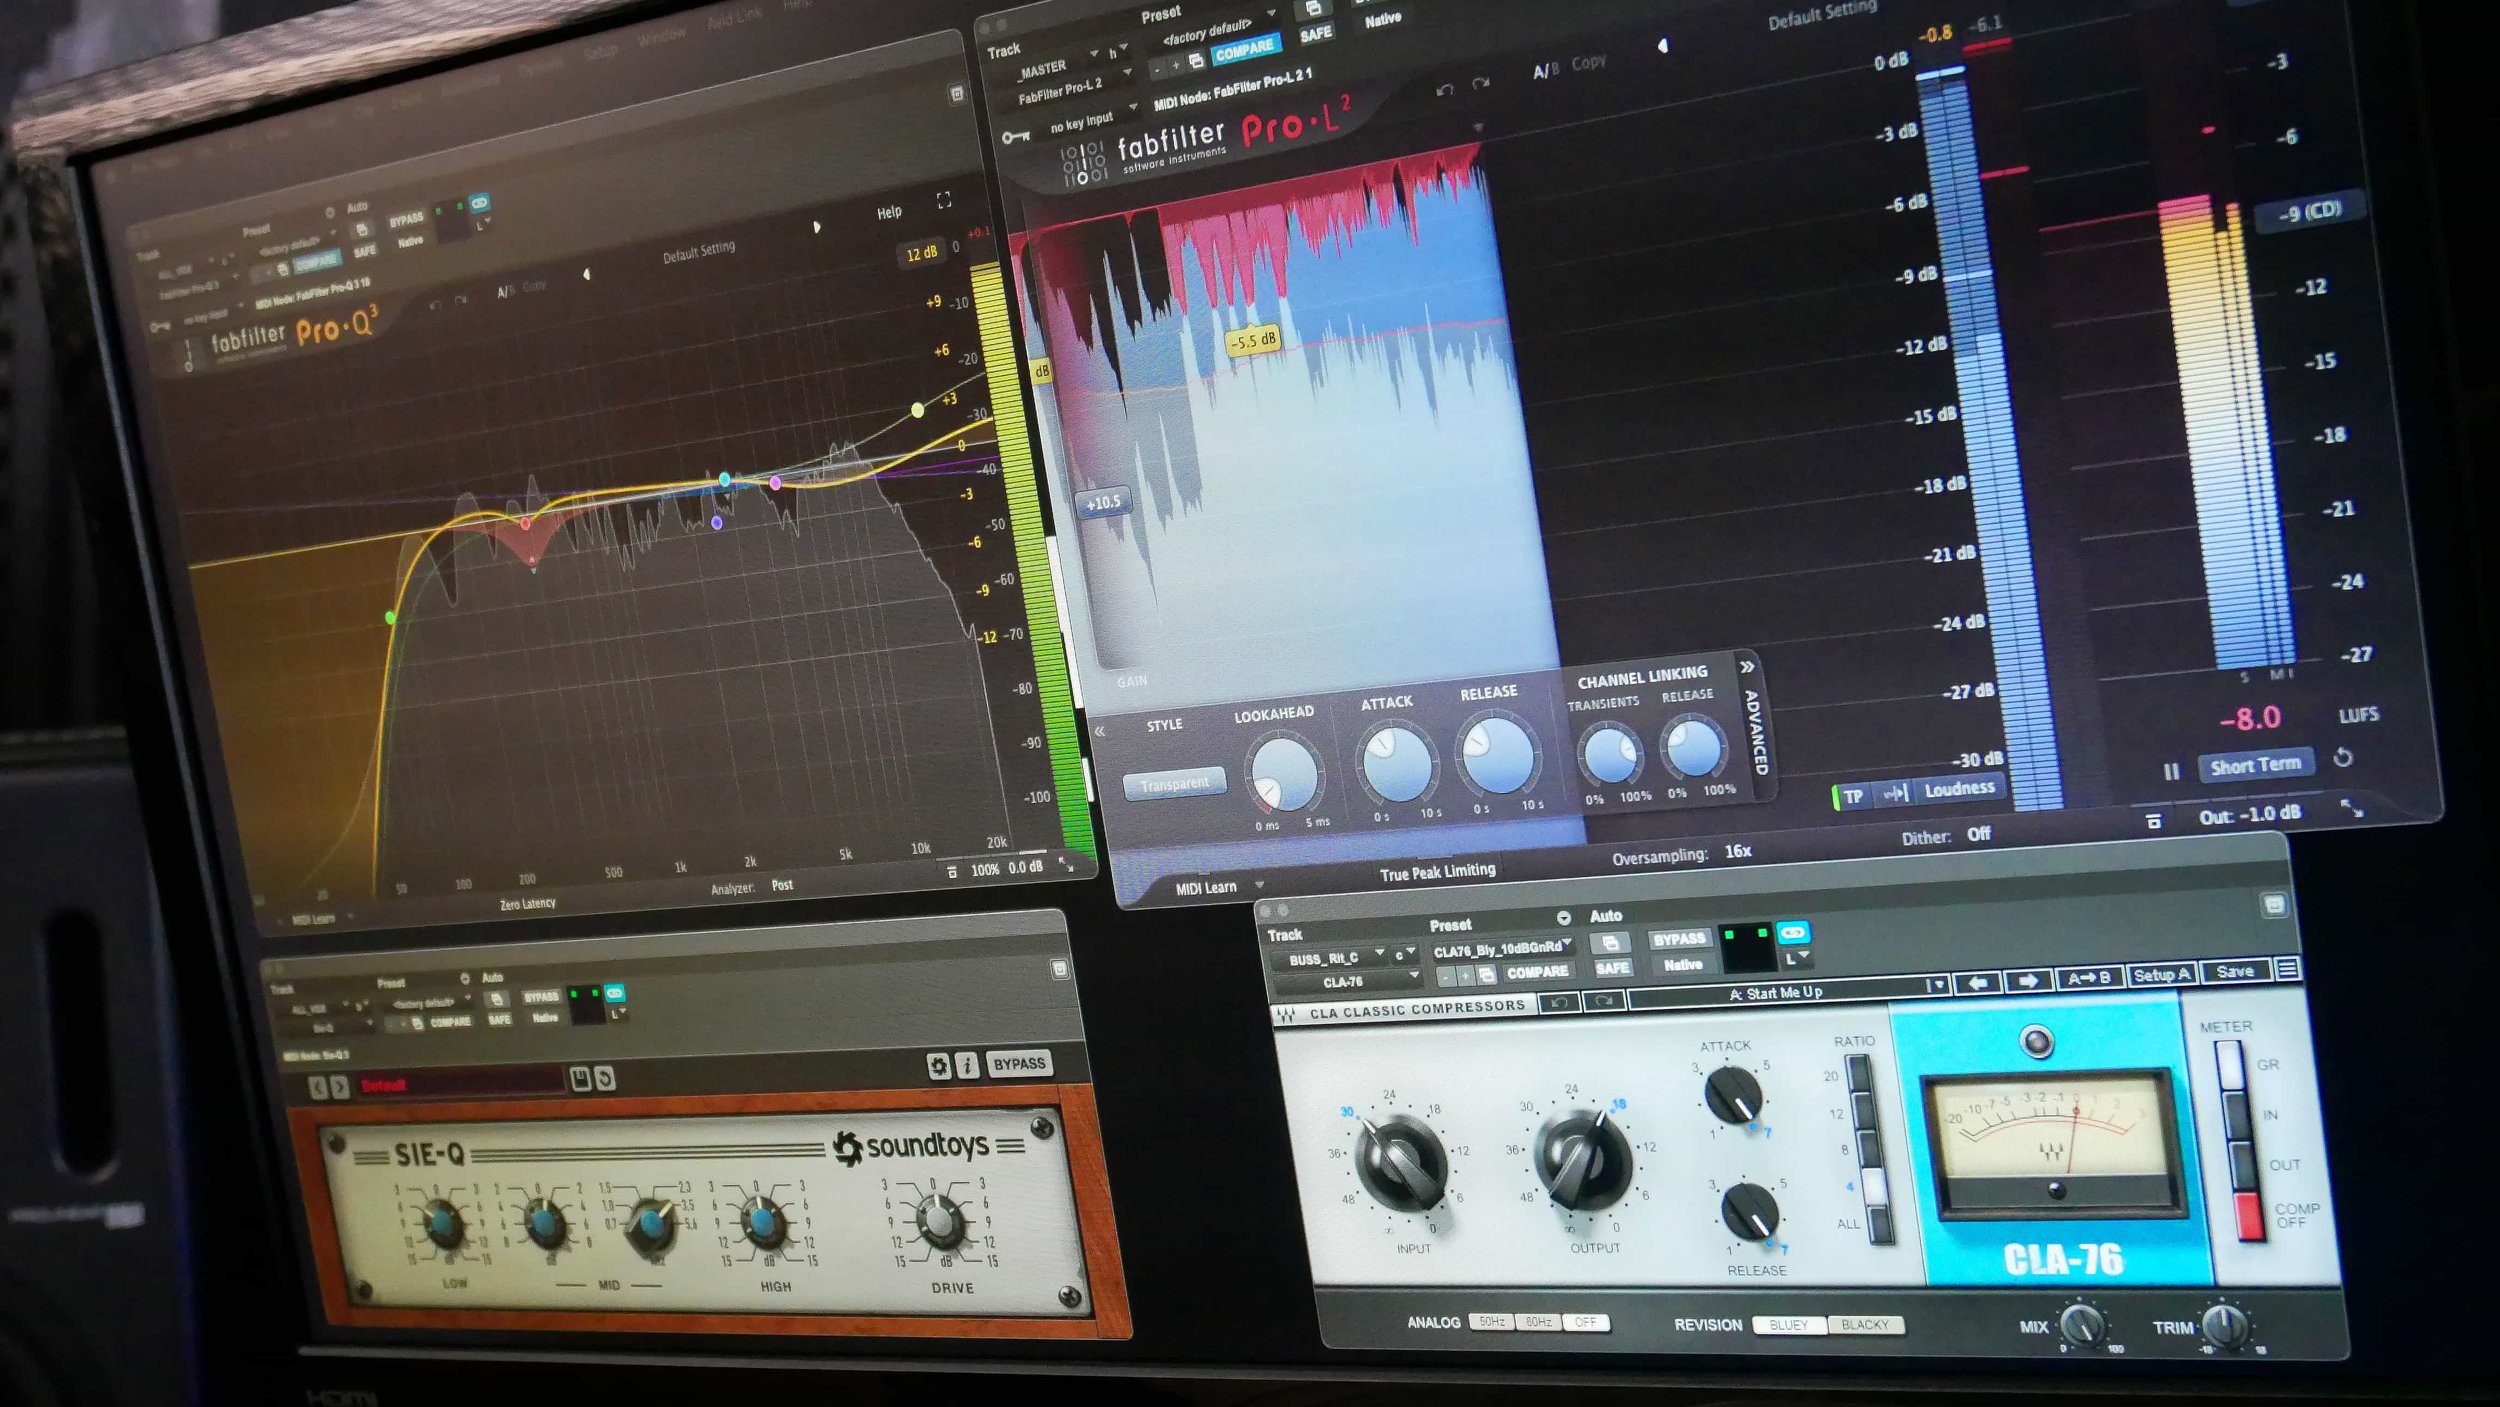Click the automation window icon under CLA-76 Auto
The height and width of the screenshot is (1407, 2500).
[1609, 943]
